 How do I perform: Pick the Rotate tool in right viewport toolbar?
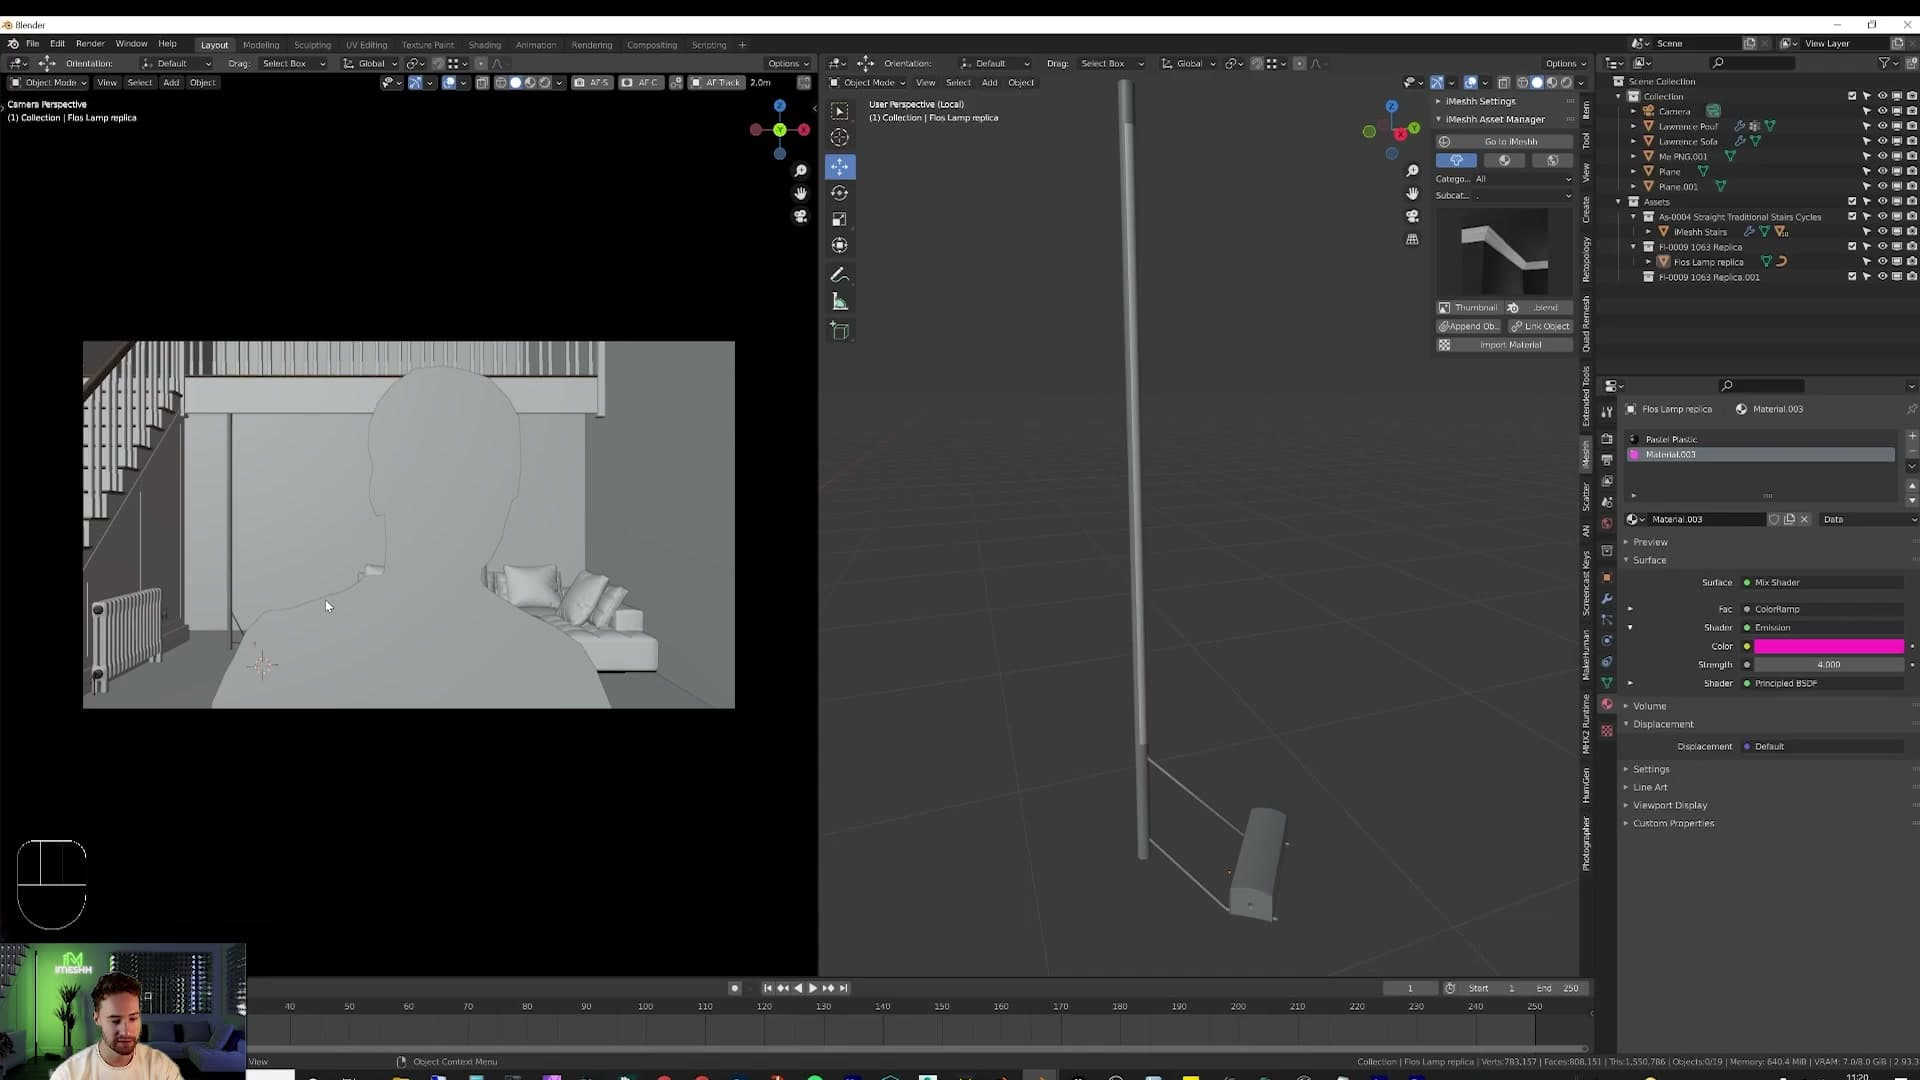click(x=839, y=193)
